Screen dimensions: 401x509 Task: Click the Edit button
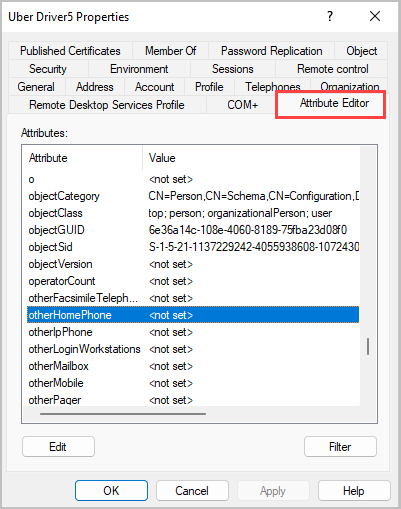58,447
